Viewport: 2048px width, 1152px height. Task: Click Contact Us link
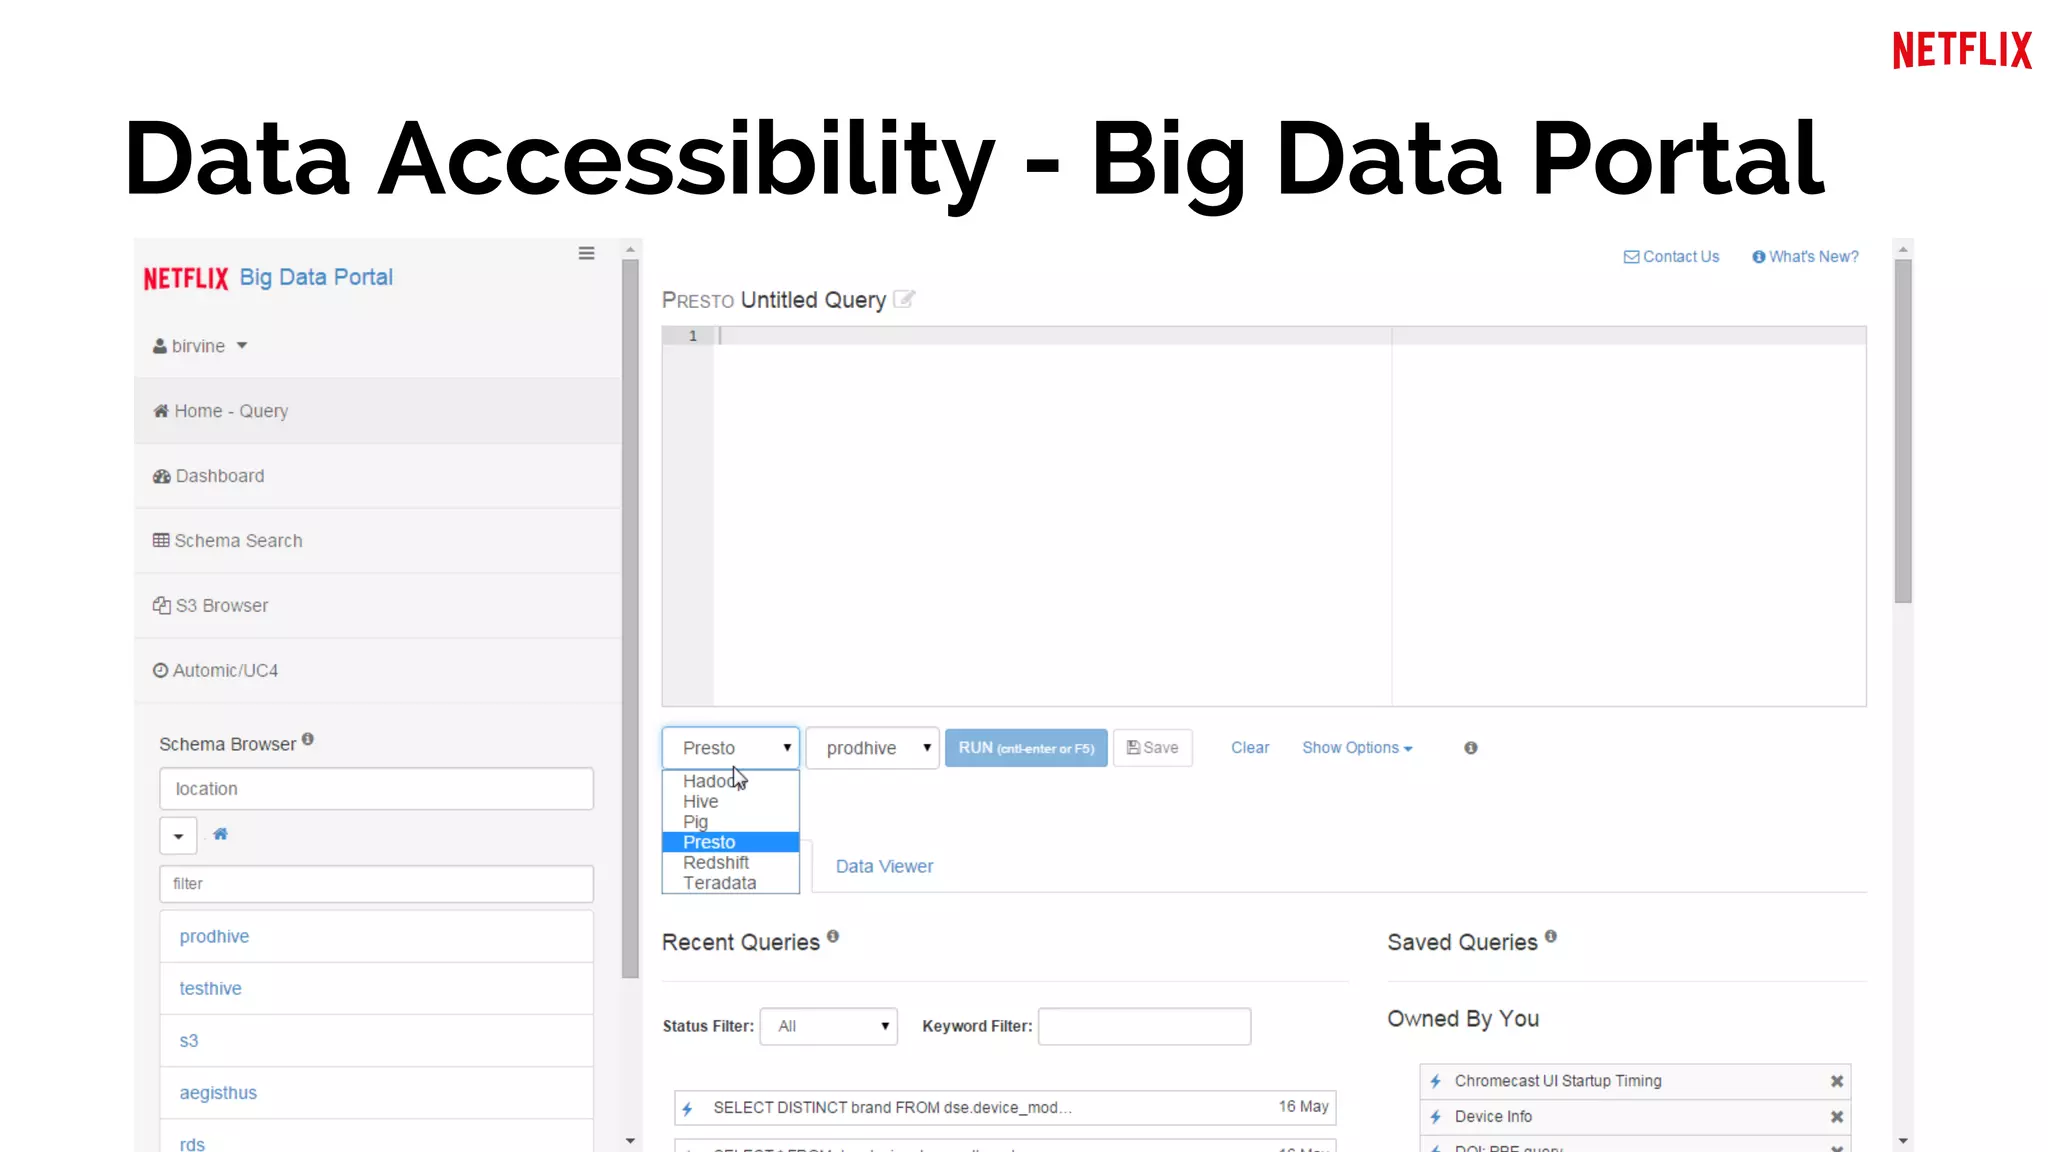point(1671,257)
